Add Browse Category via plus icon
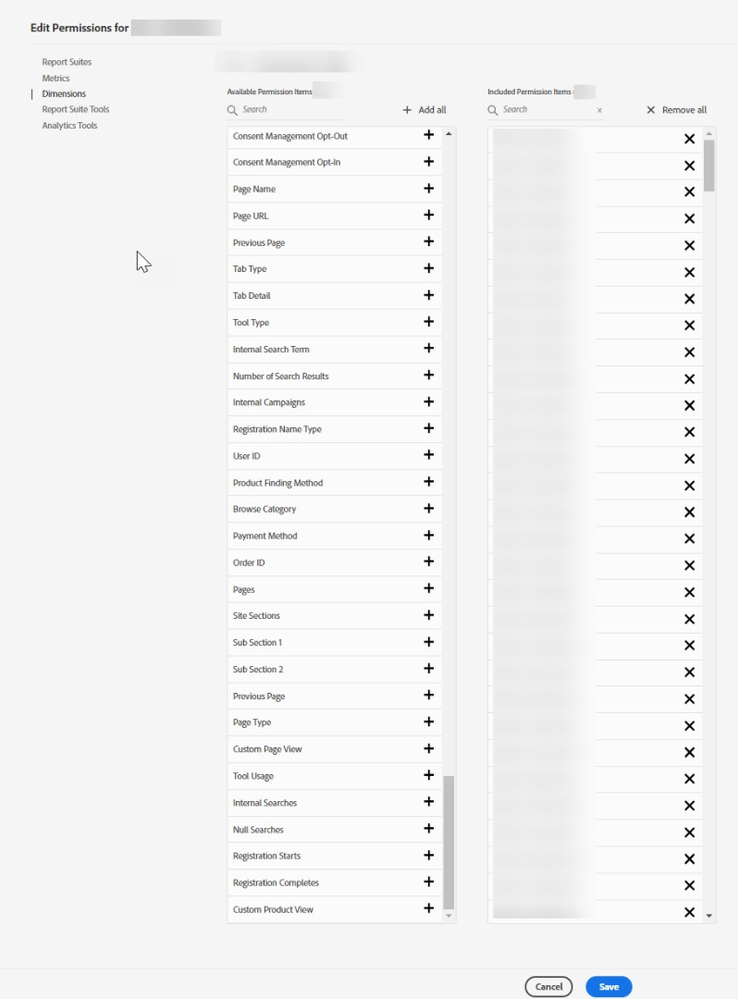This screenshot has width=738, height=999. pyautogui.click(x=429, y=508)
